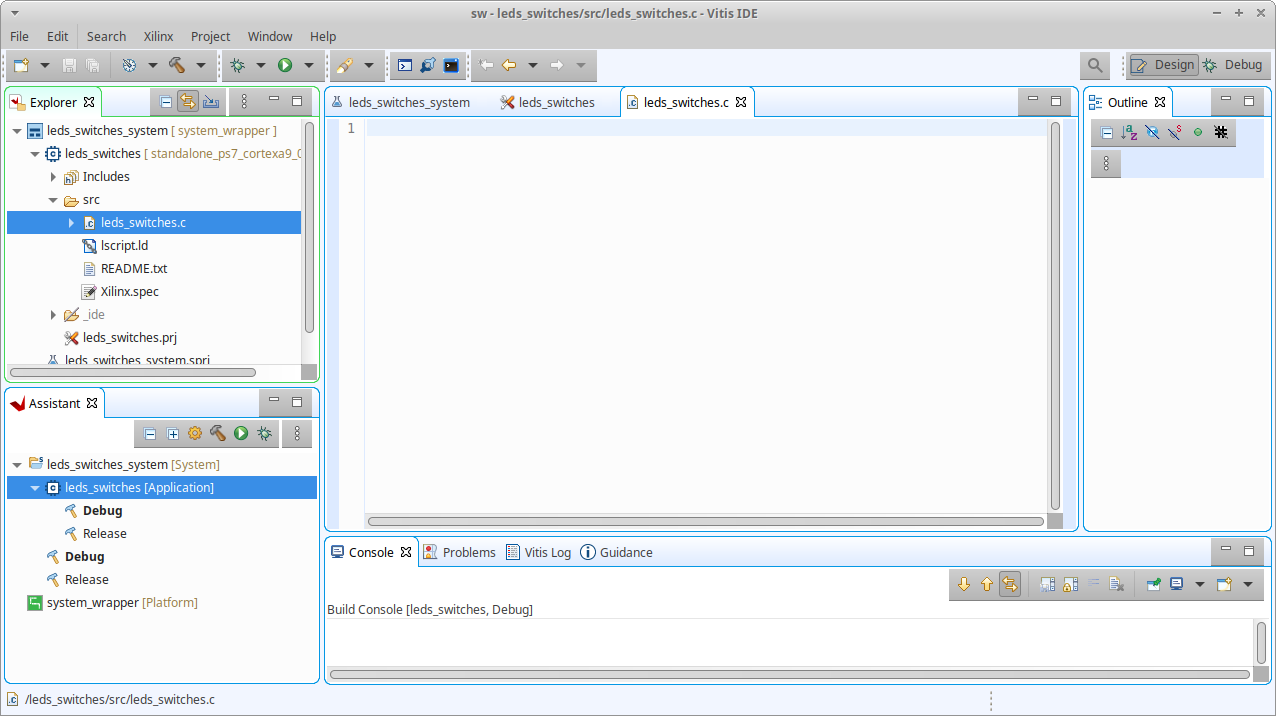The height and width of the screenshot is (716, 1276).
Task: Click the Sort alphabetically icon in Outline
Action: pyautogui.click(x=1129, y=133)
